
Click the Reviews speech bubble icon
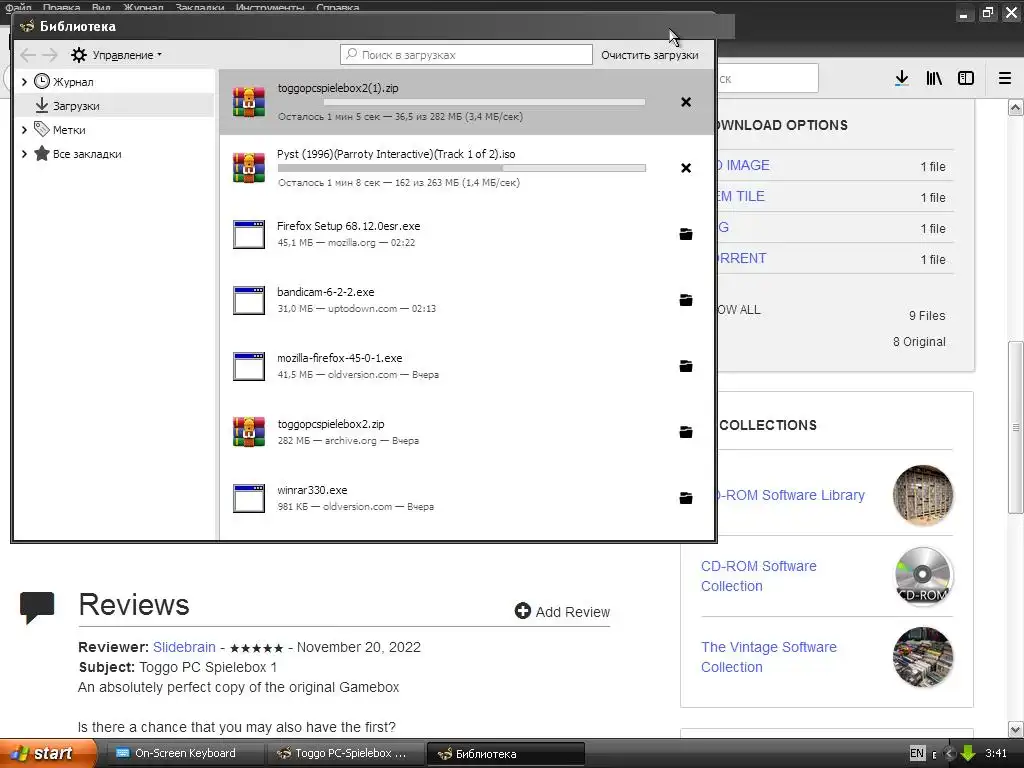click(x=37, y=607)
